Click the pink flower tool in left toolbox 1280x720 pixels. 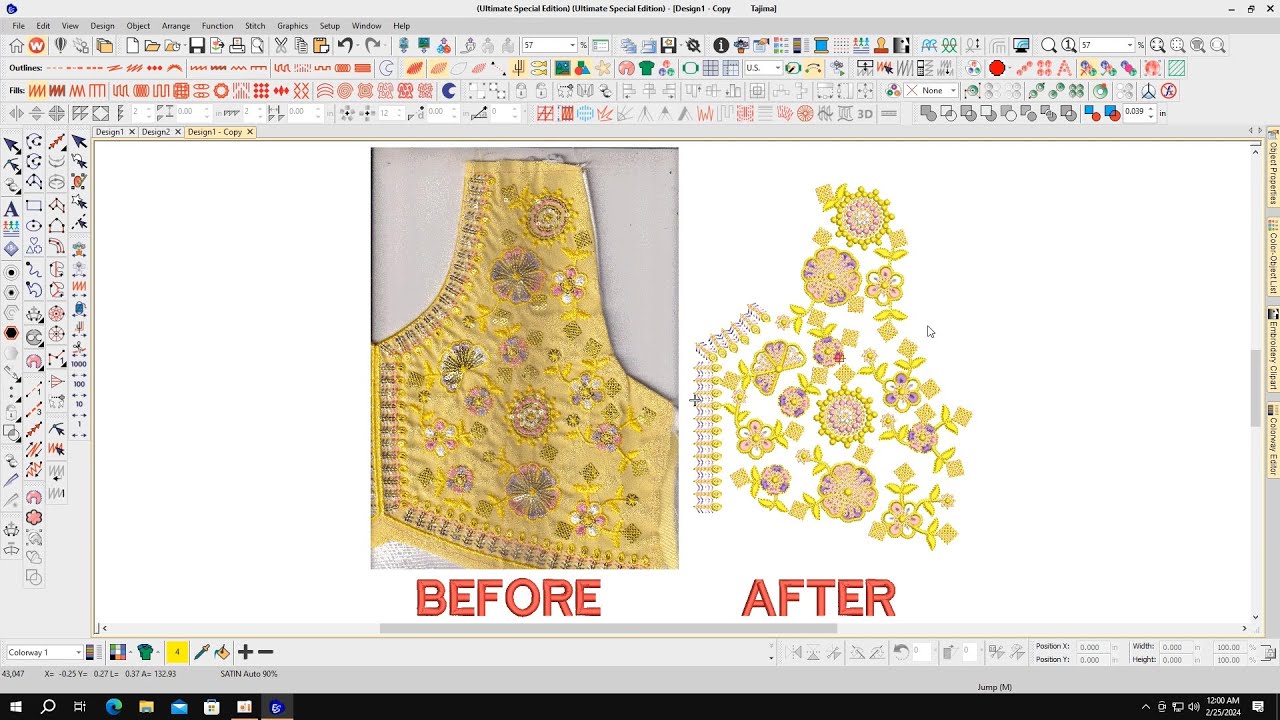click(34, 517)
